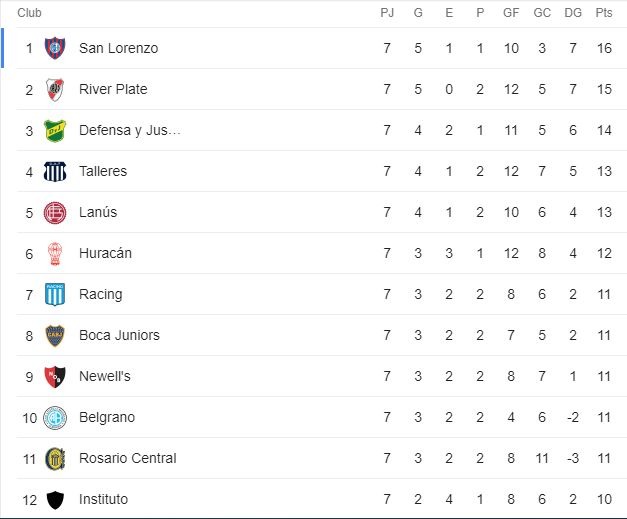The height and width of the screenshot is (519, 627).
Task: Click the Pts column header
Action: (604, 13)
